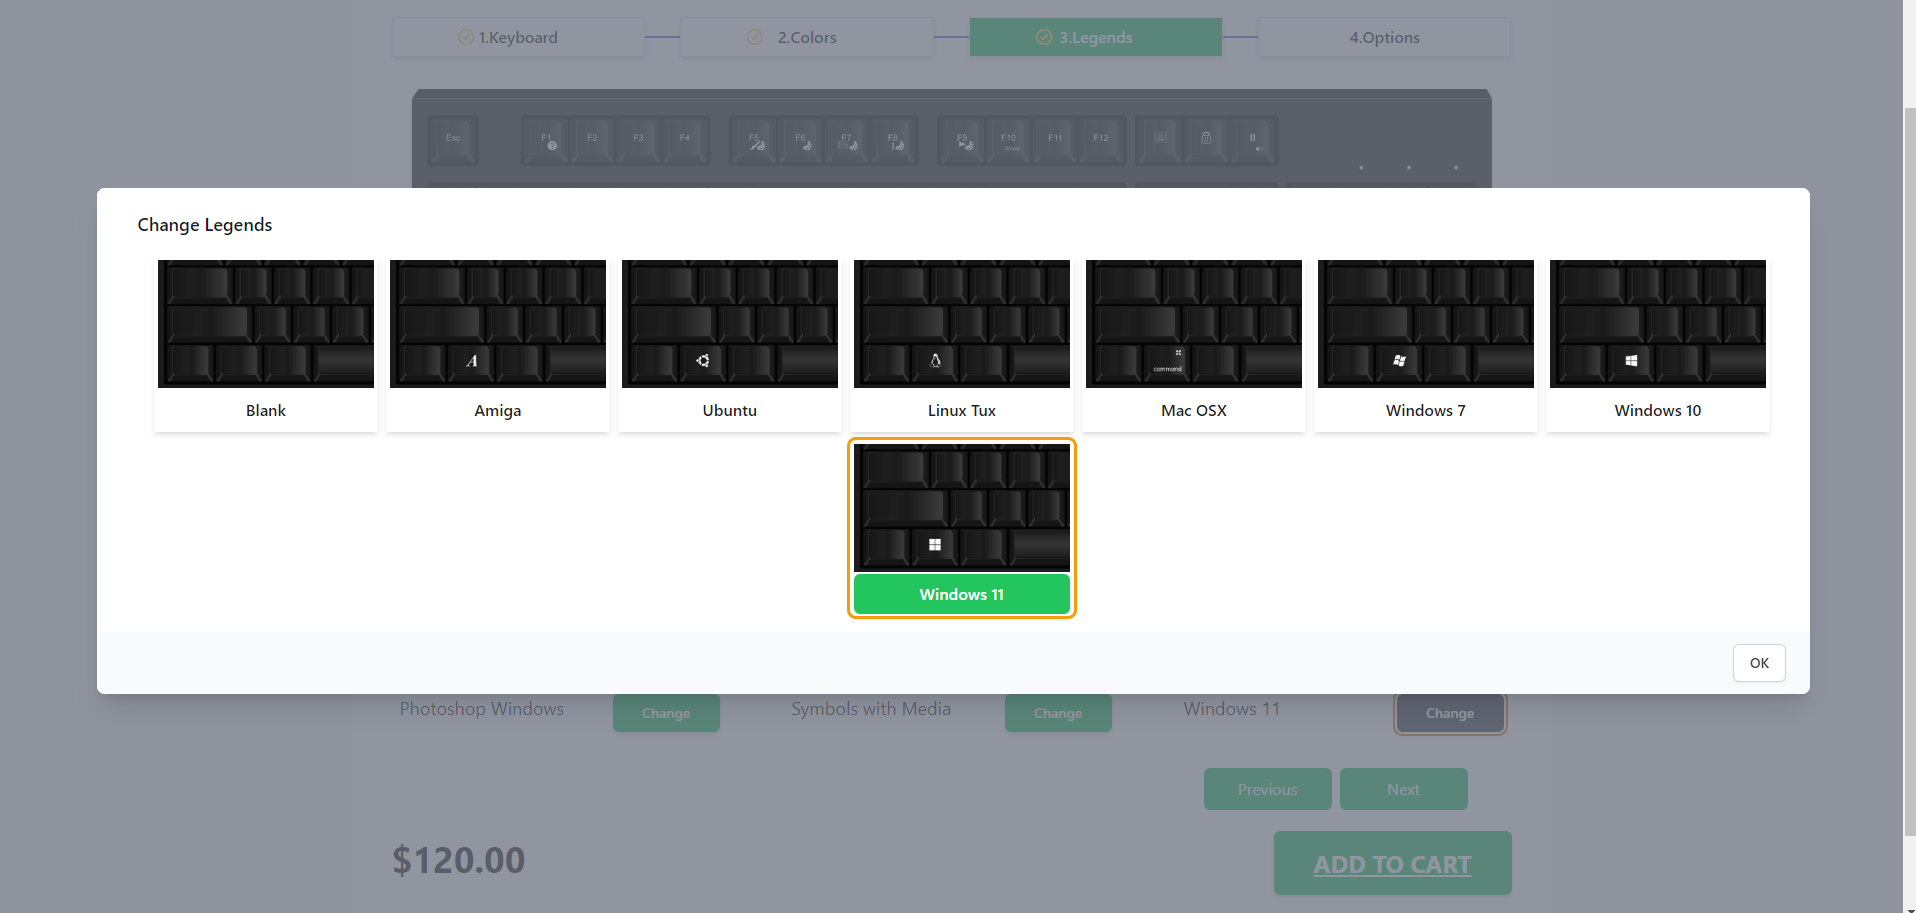Click the F1 key on keyboard preview
This screenshot has height=913, width=1916.
pyautogui.click(x=546, y=140)
